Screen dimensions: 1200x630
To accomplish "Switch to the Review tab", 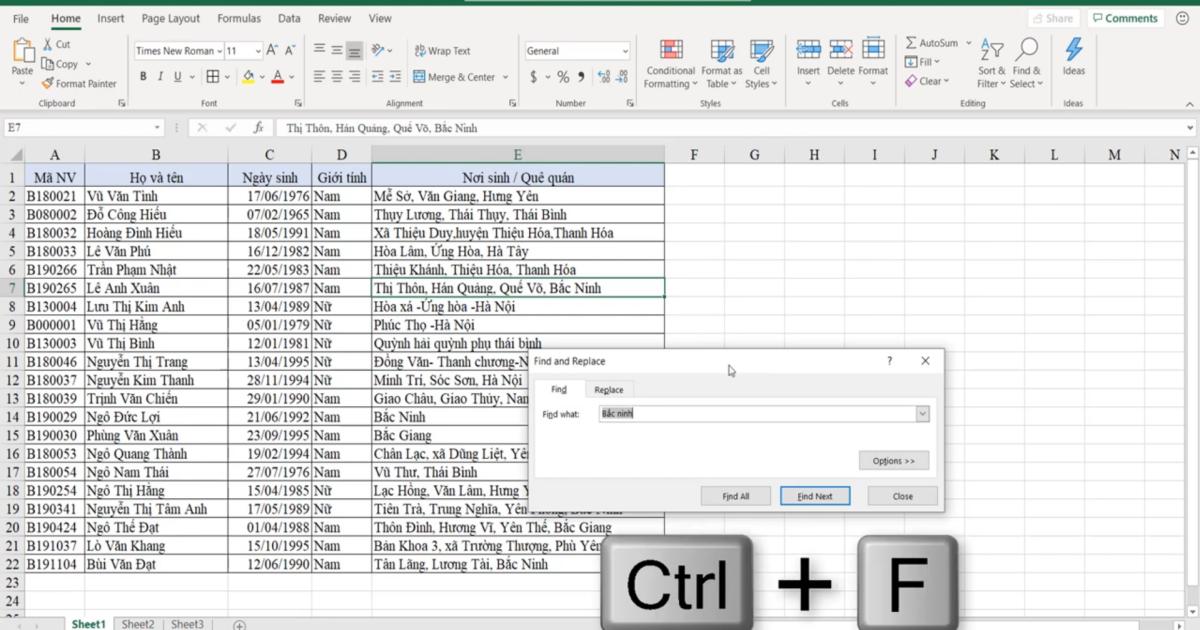I will pyautogui.click(x=334, y=19).
